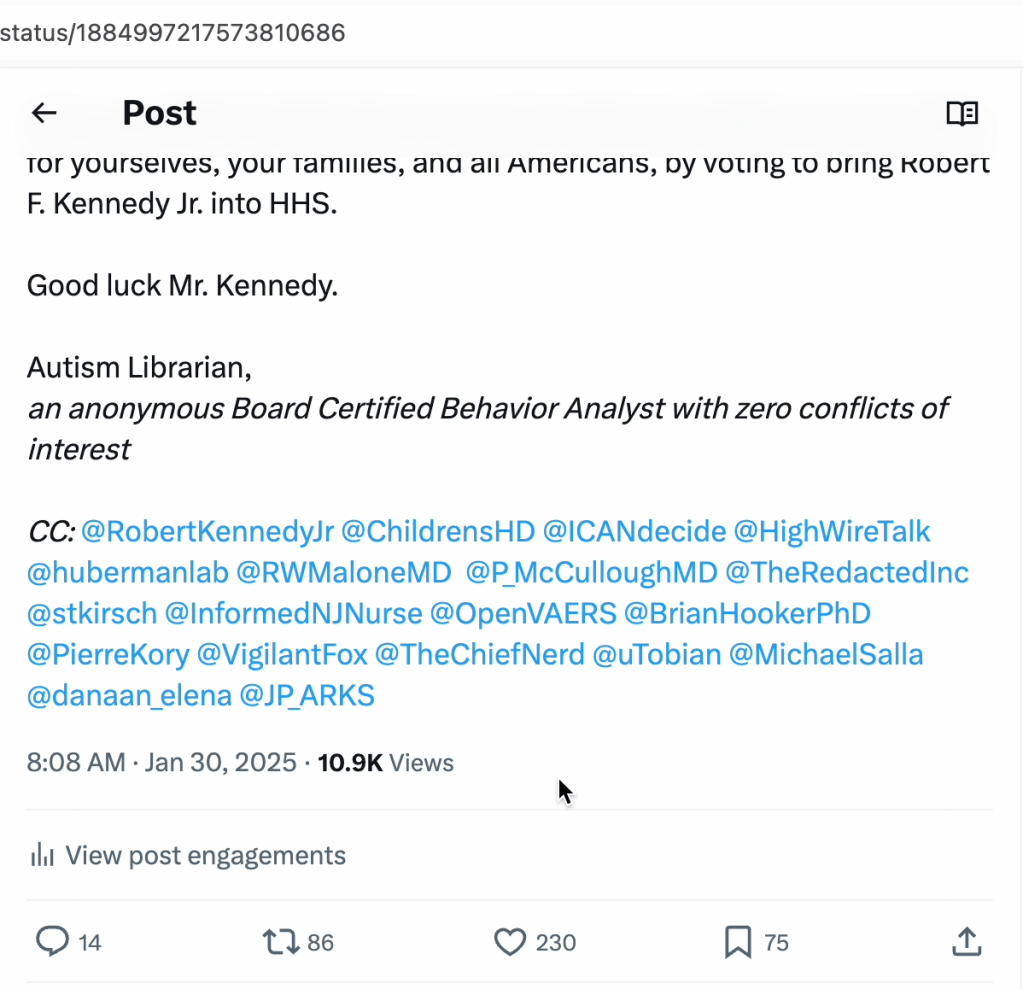Click the @RWMaloneMD mention

344,572
